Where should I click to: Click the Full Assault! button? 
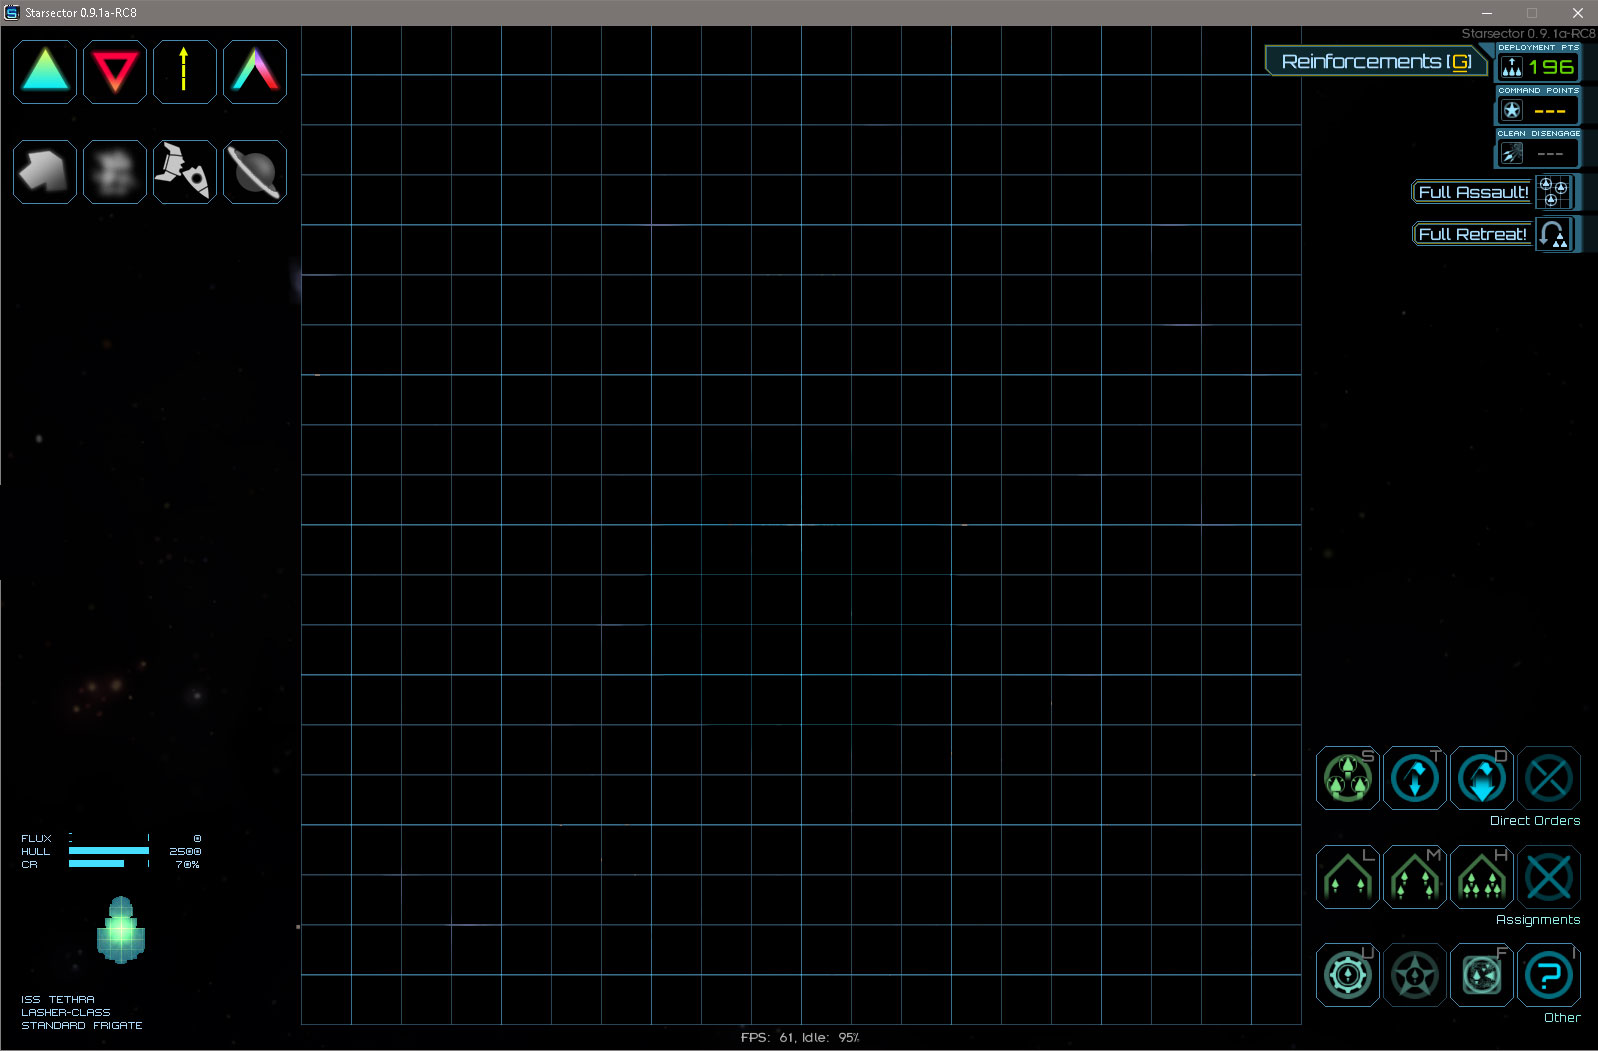(x=1472, y=192)
